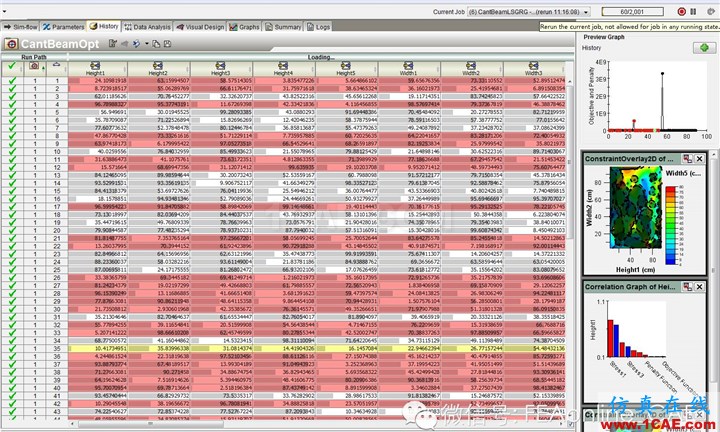
Task: Expand the dropdown arrow next to refresh icon
Action: tap(146, 44)
